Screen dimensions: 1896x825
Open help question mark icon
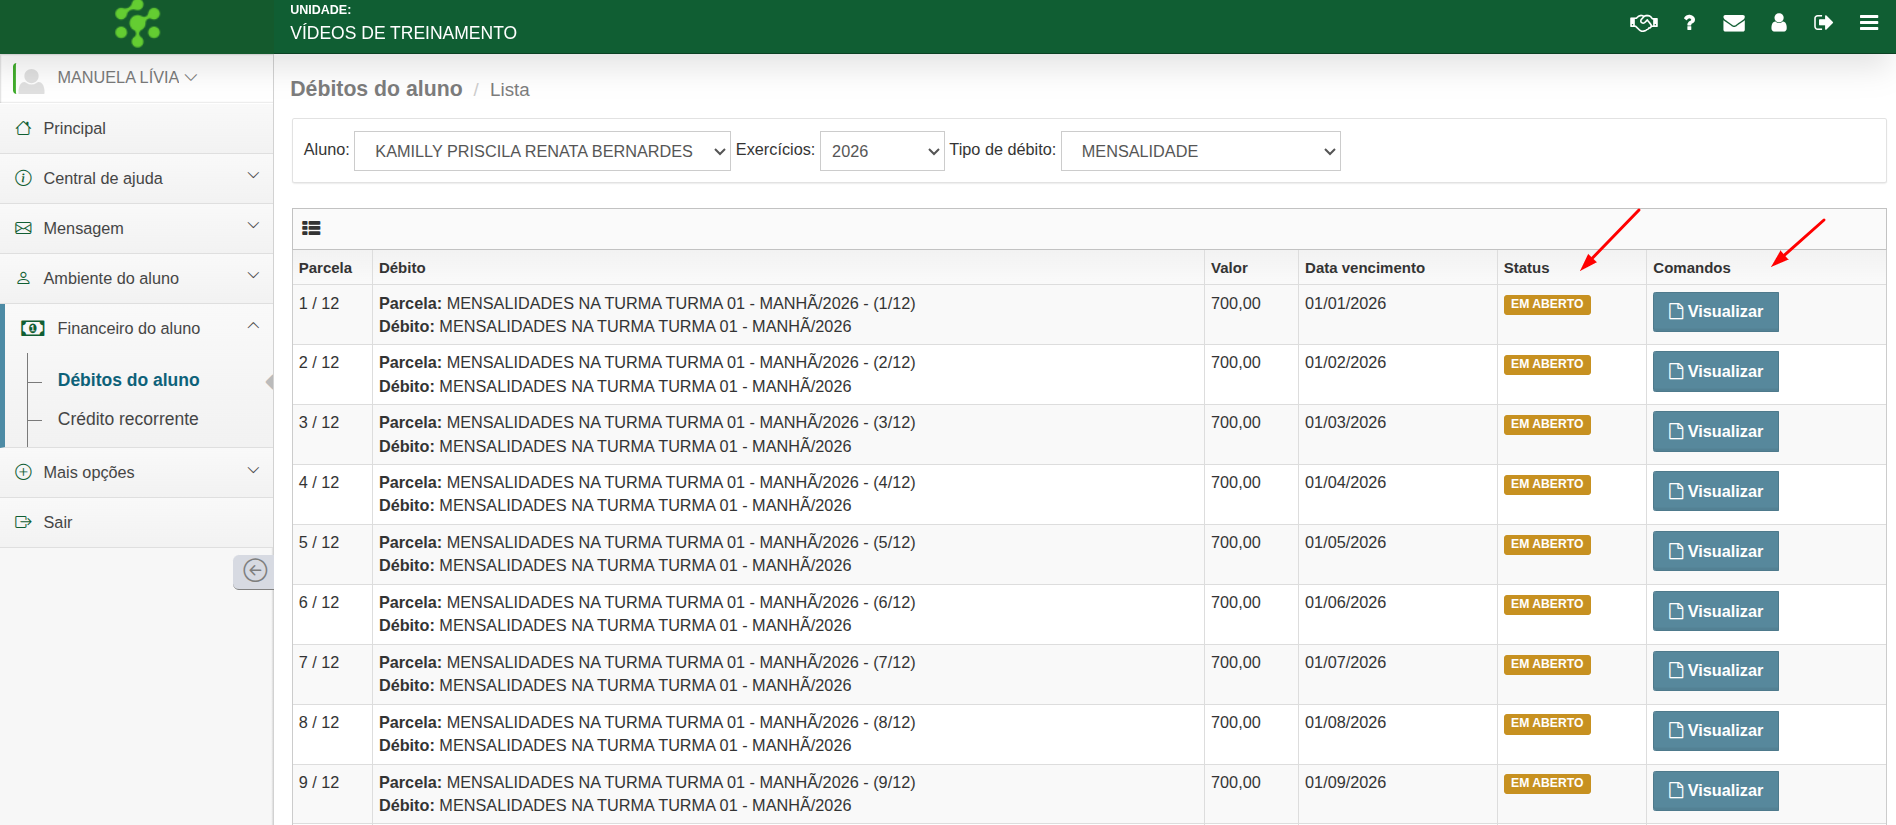1689,23
